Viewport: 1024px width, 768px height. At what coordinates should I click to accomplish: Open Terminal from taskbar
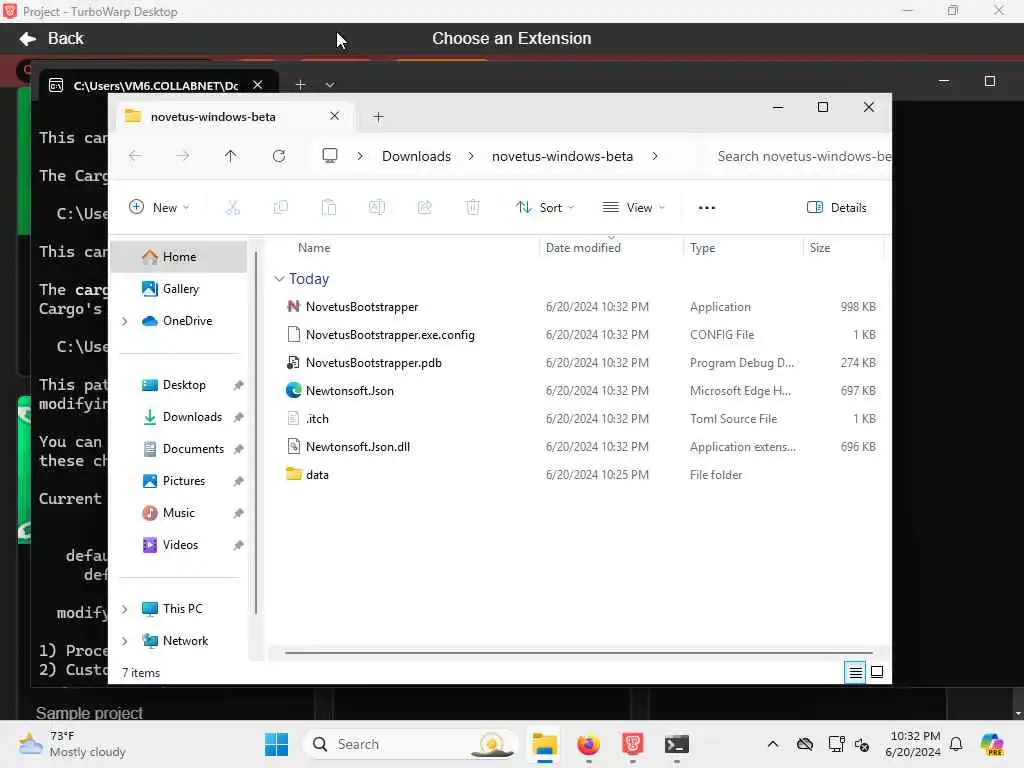point(677,744)
